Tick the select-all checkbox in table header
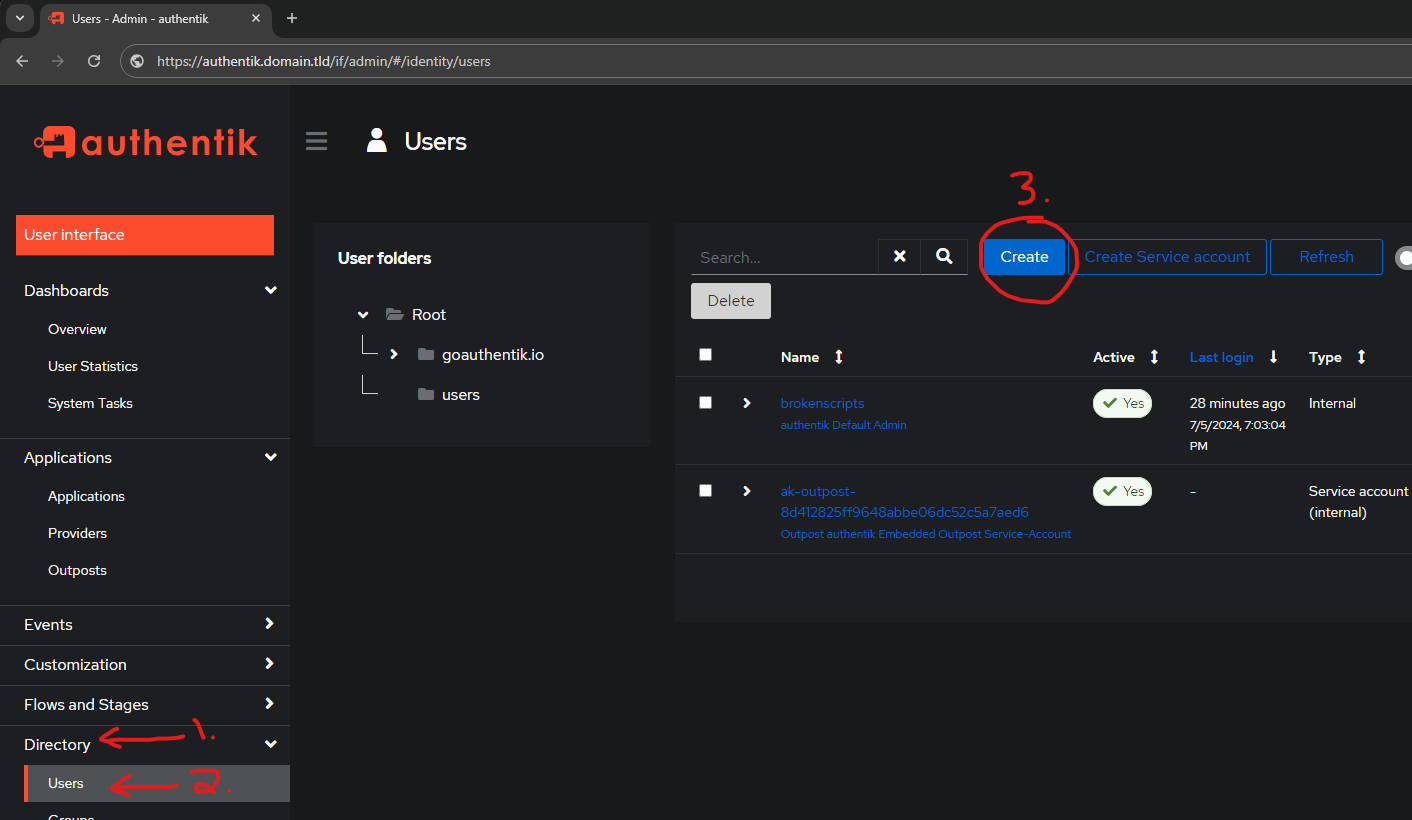The image size is (1412, 820). (705, 354)
